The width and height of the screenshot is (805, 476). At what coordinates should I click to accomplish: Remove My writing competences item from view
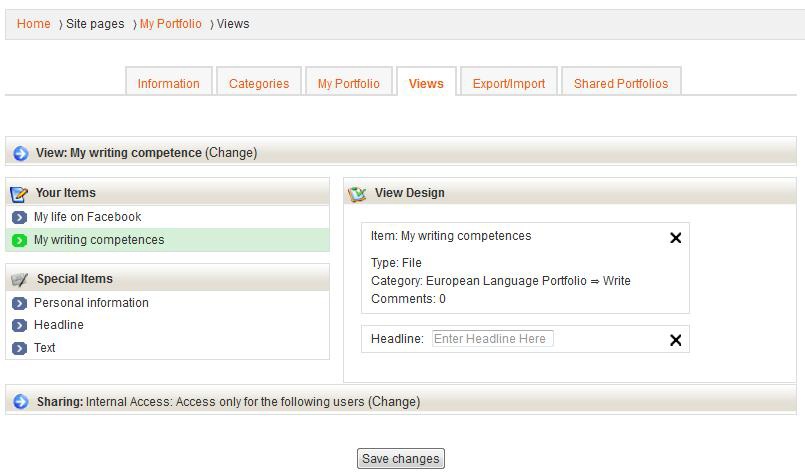pyautogui.click(x=675, y=238)
